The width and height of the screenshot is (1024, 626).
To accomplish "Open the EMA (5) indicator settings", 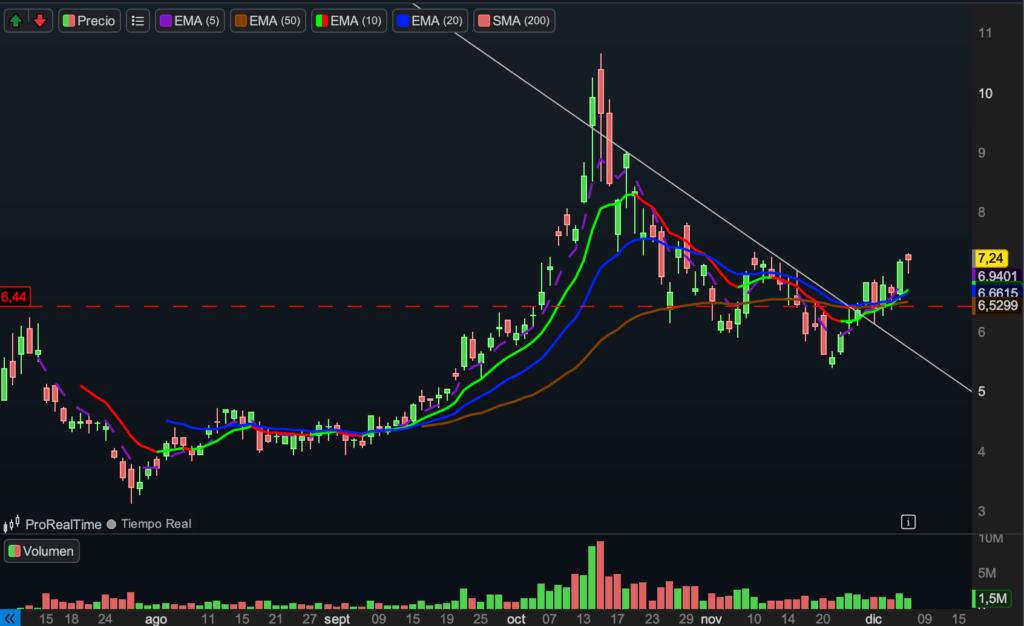I will click(x=190, y=20).
